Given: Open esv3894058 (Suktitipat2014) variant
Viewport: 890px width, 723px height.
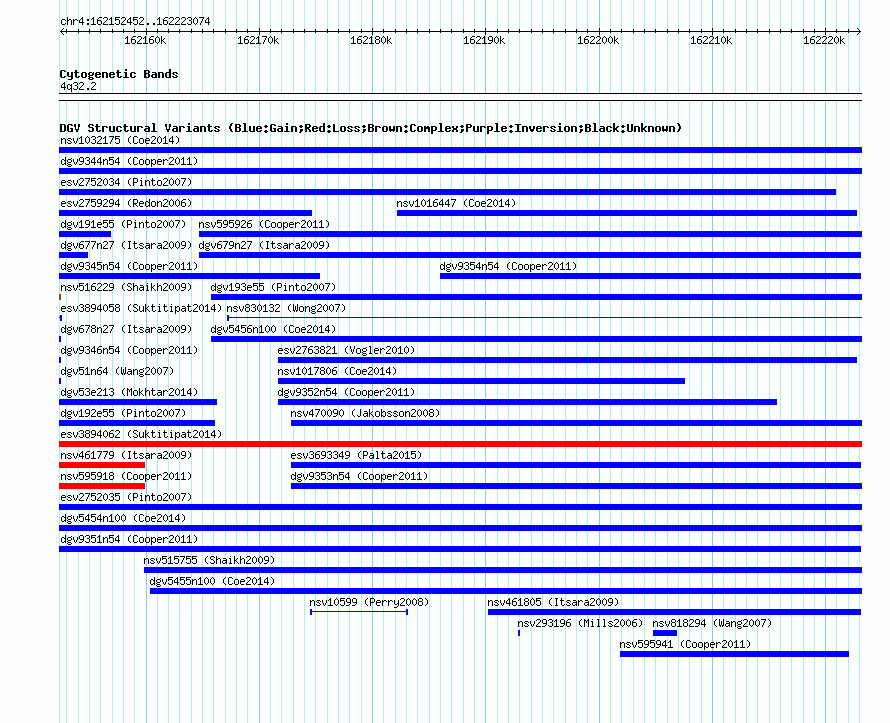Looking at the screenshot, I should [x=141, y=308].
